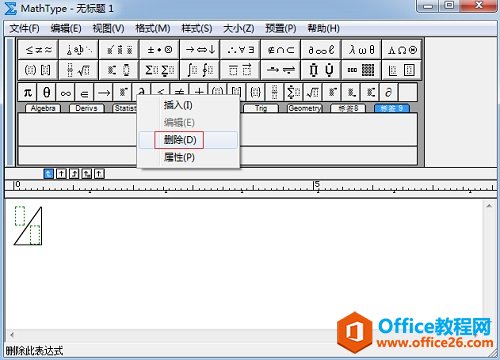Image resolution: width=500 pixels, height=360 pixels.
Task: Select the left-justified tab stop button
Action: click(49, 174)
